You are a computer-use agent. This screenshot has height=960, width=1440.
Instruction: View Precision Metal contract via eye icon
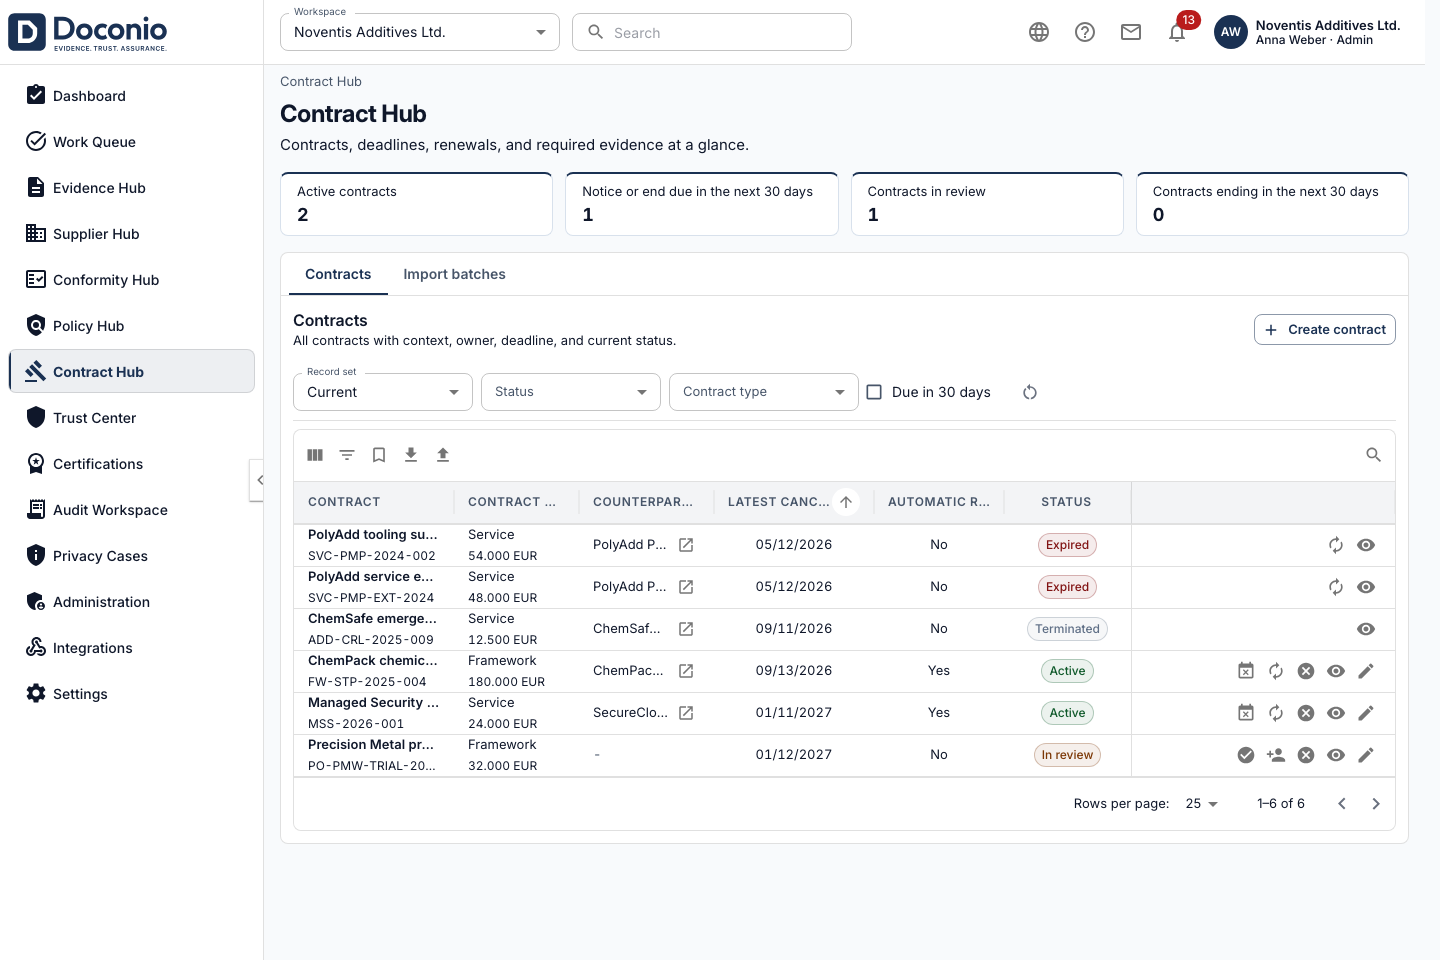1336,755
